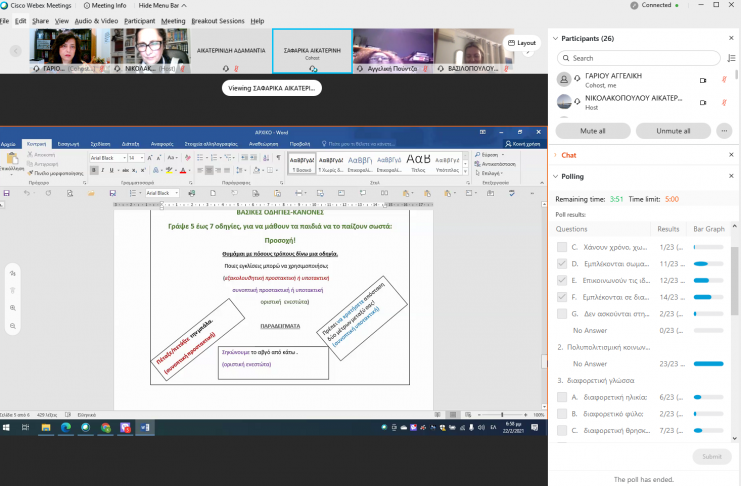The image size is (741, 486).
Task: Click camera icon for ΓΑΡΙΟΥ ΑΓΓΕΛΙΚΗ
Action: click(x=702, y=79)
